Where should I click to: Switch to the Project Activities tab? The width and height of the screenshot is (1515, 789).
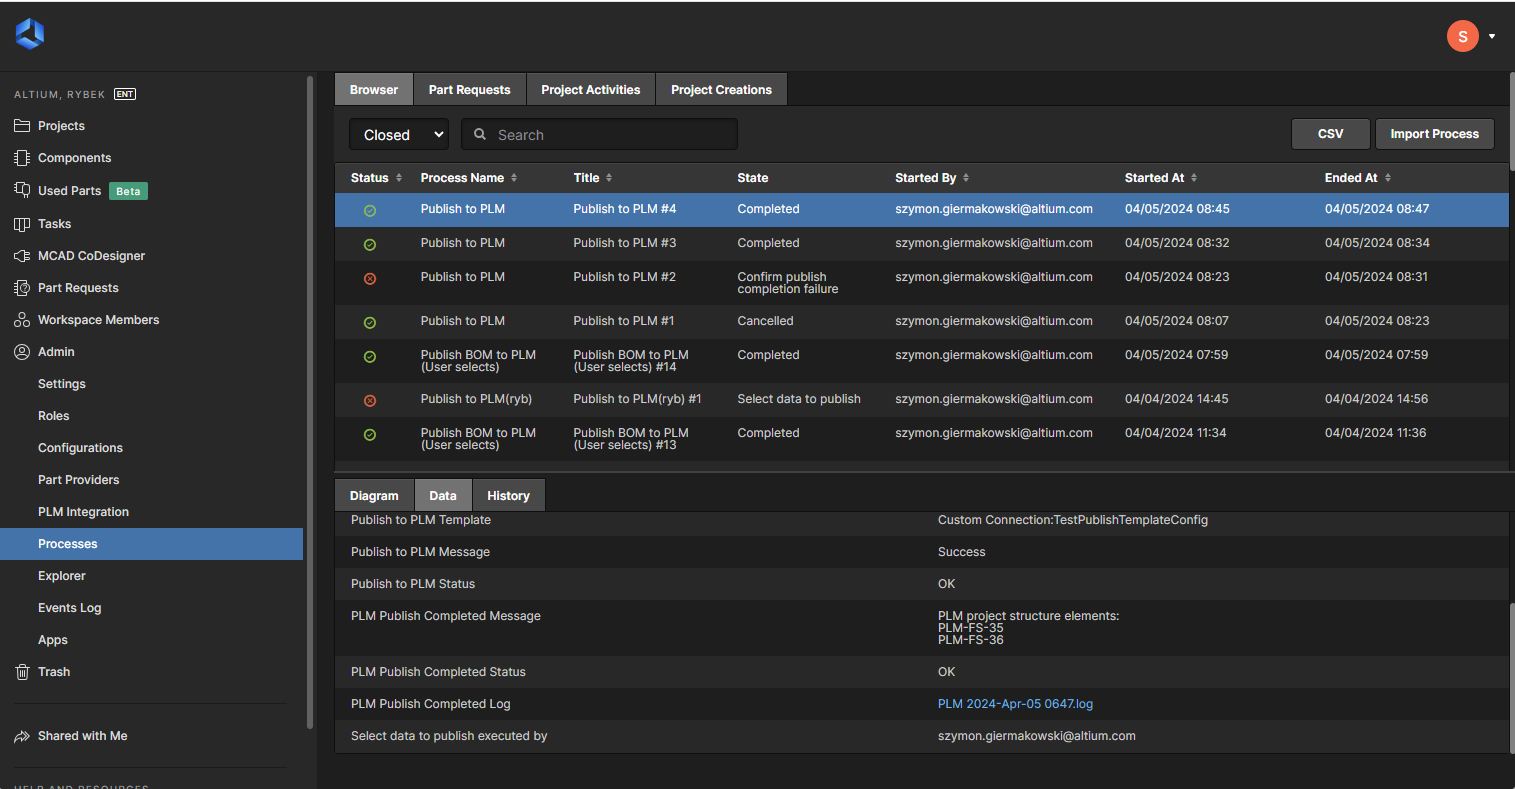[x=591, y=89]
